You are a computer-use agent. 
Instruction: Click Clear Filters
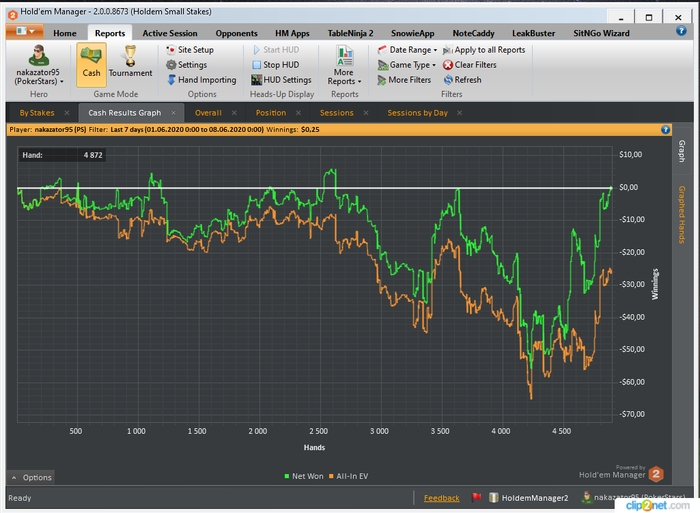click(x=470, y=65)
